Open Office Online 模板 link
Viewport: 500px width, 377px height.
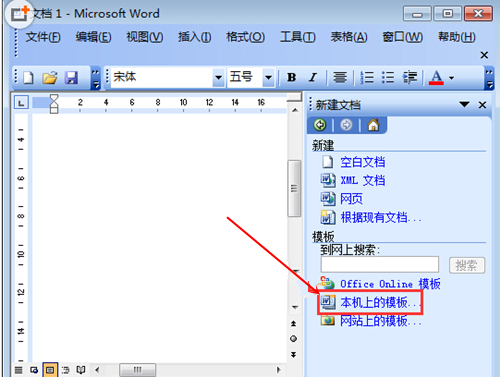tap(390, 284)
